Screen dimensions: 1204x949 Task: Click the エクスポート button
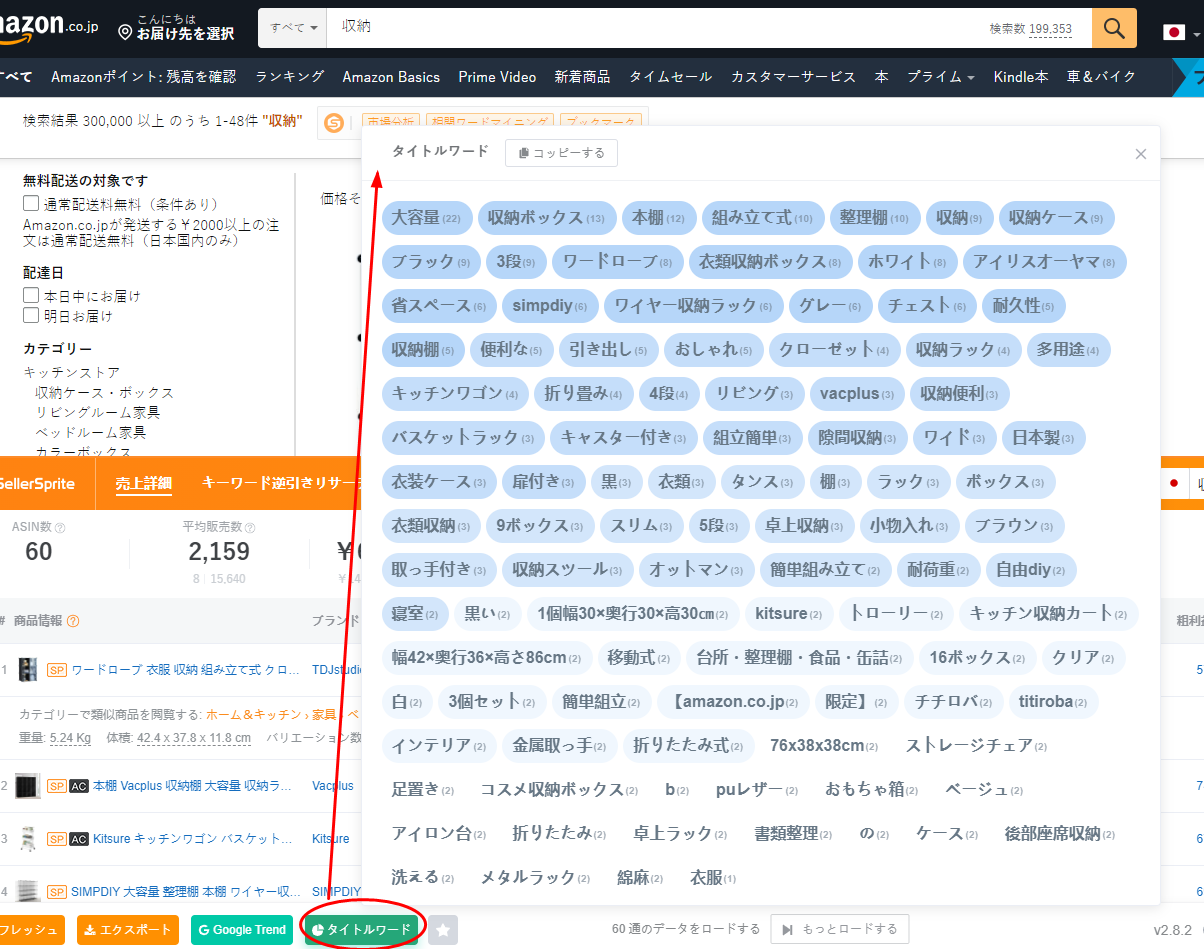click(x=128, y=930)
